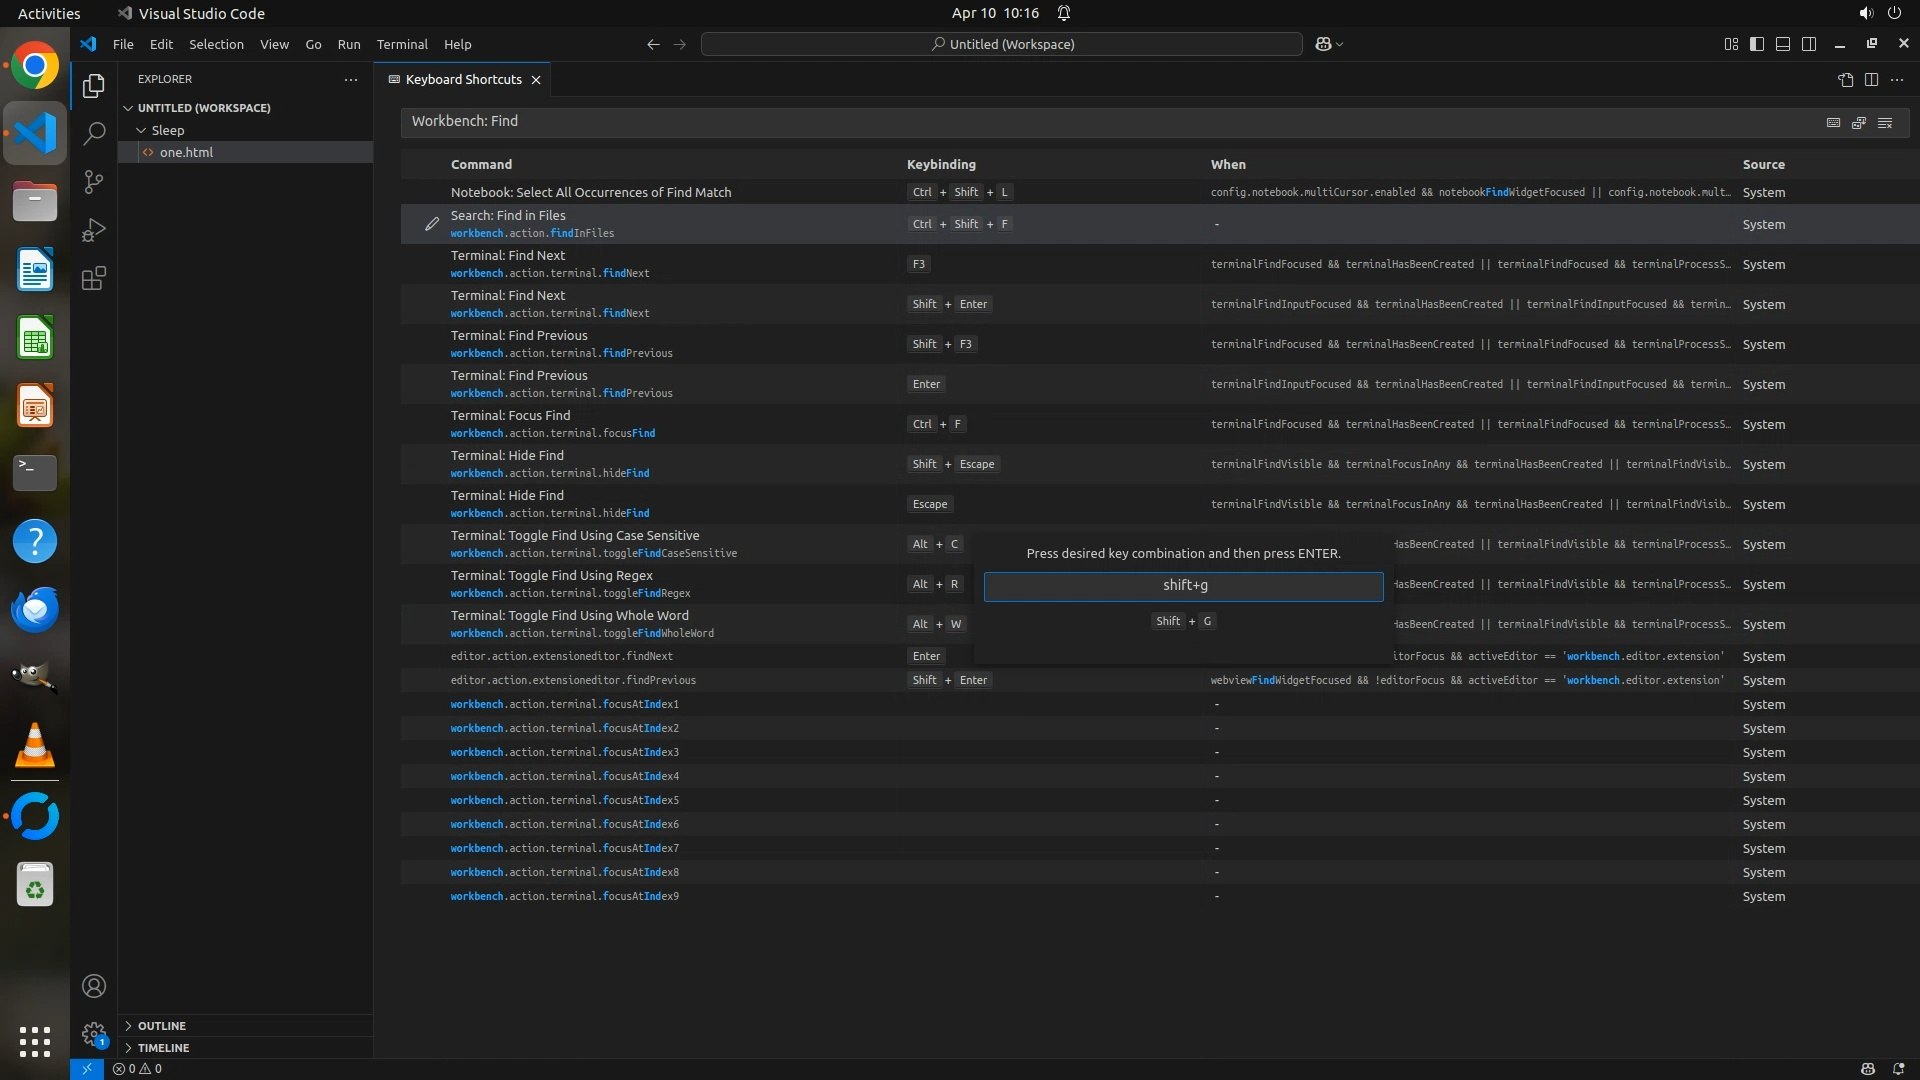Expand the OUTLINE section
The image size is (1920, 1080).
(161, 1026)
